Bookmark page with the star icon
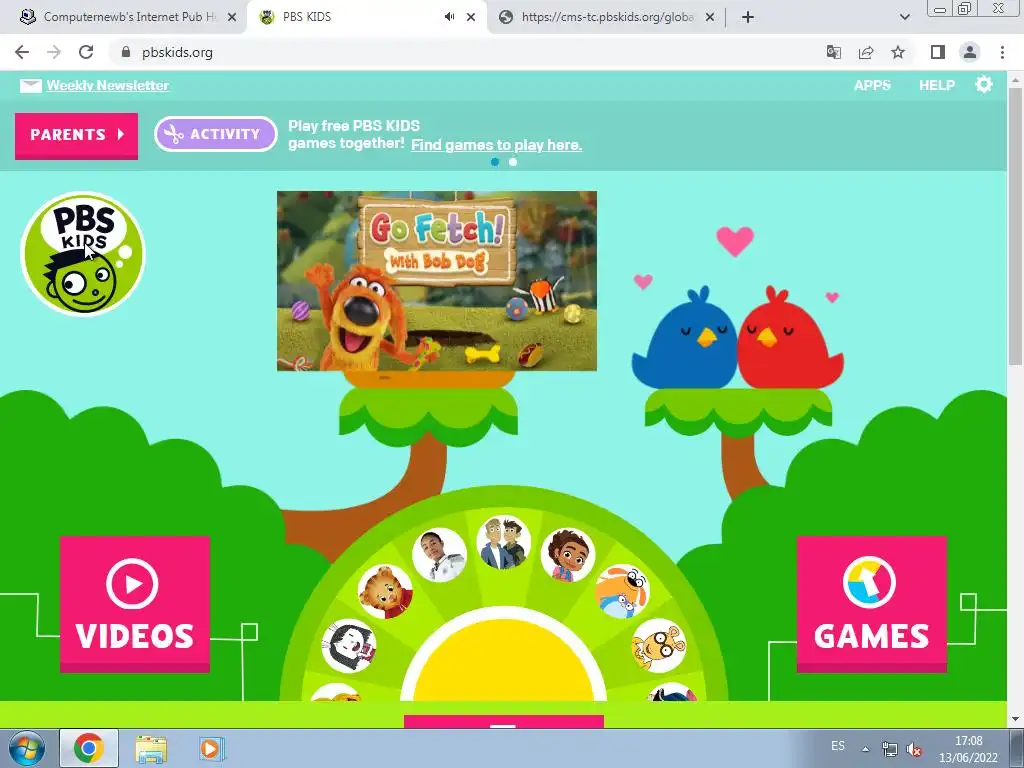Viewport: 1024px width, 768px height. tap(898, 52)
